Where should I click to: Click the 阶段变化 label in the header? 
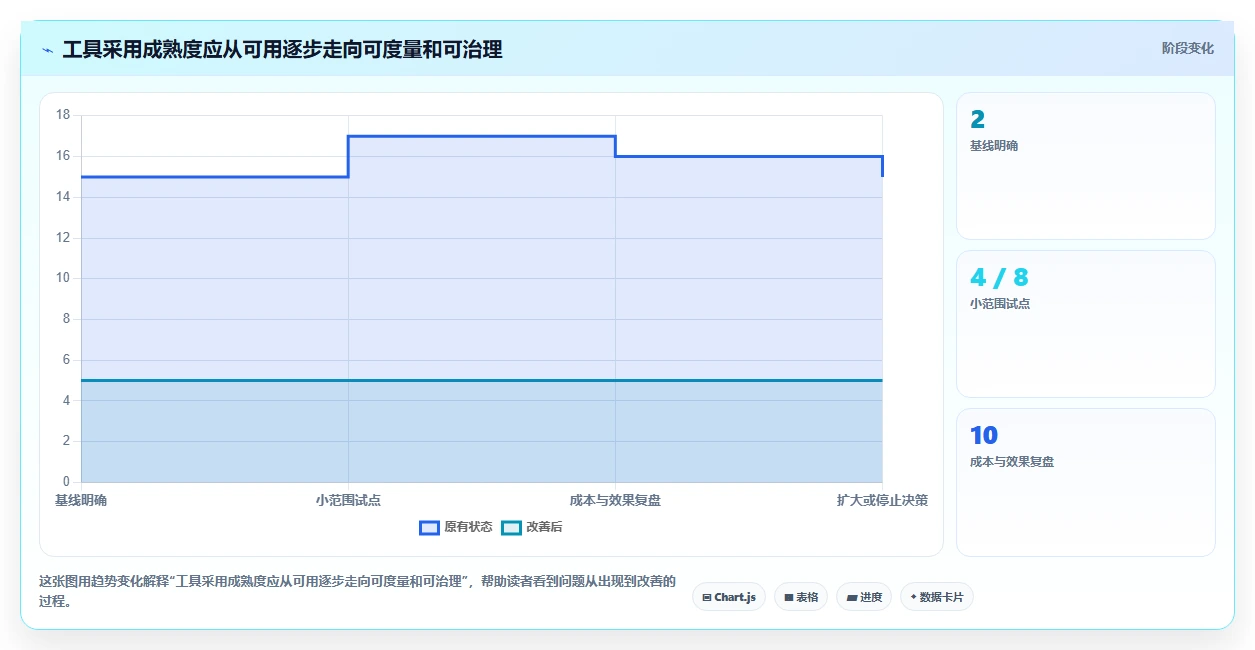(1188, 48)
